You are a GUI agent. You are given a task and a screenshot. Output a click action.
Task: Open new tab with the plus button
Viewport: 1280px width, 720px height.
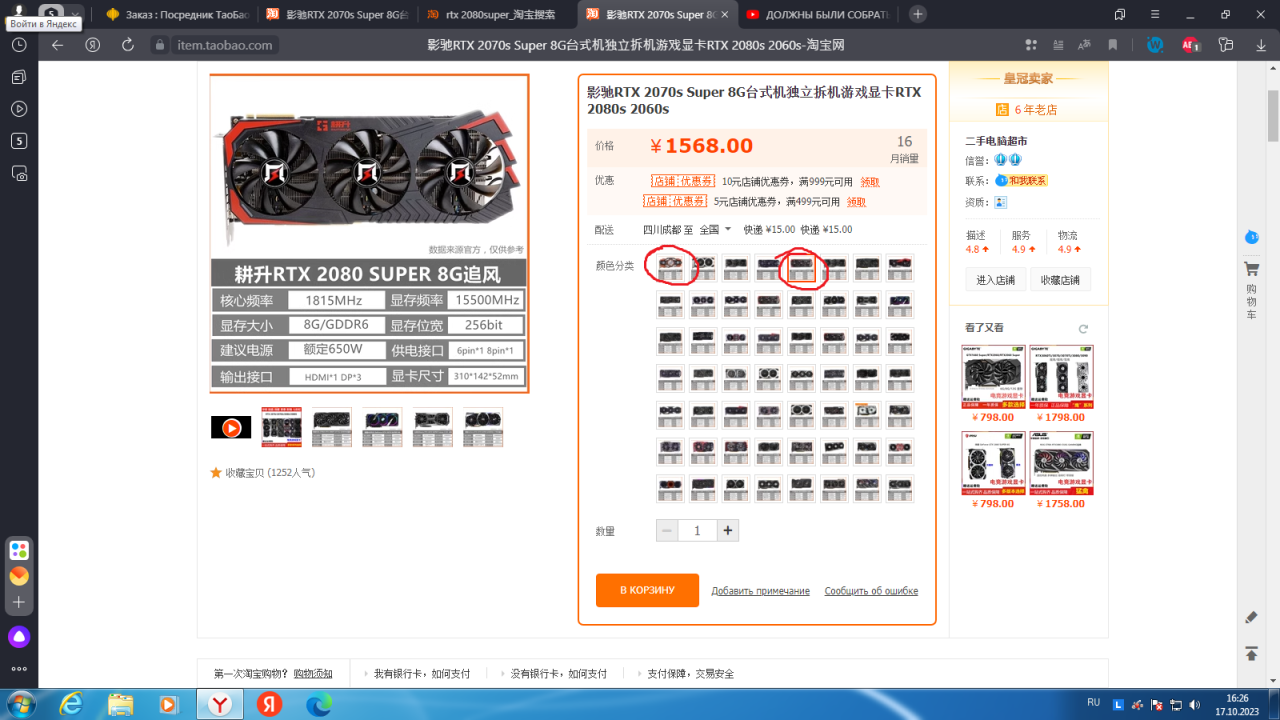(x=917, y=14)
